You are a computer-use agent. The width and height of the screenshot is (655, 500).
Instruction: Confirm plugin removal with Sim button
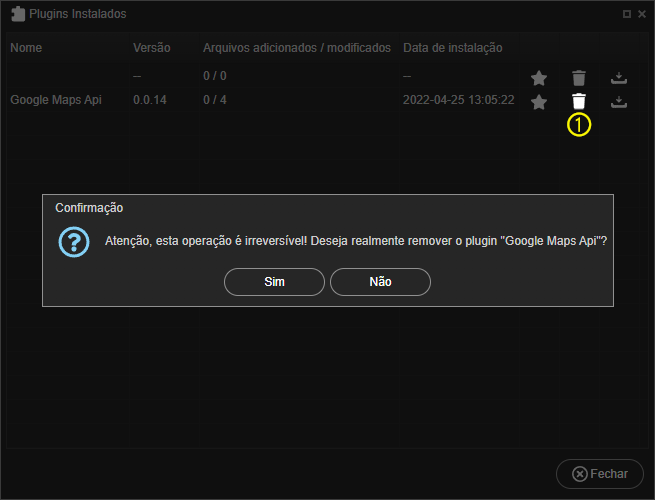(274, 282)
